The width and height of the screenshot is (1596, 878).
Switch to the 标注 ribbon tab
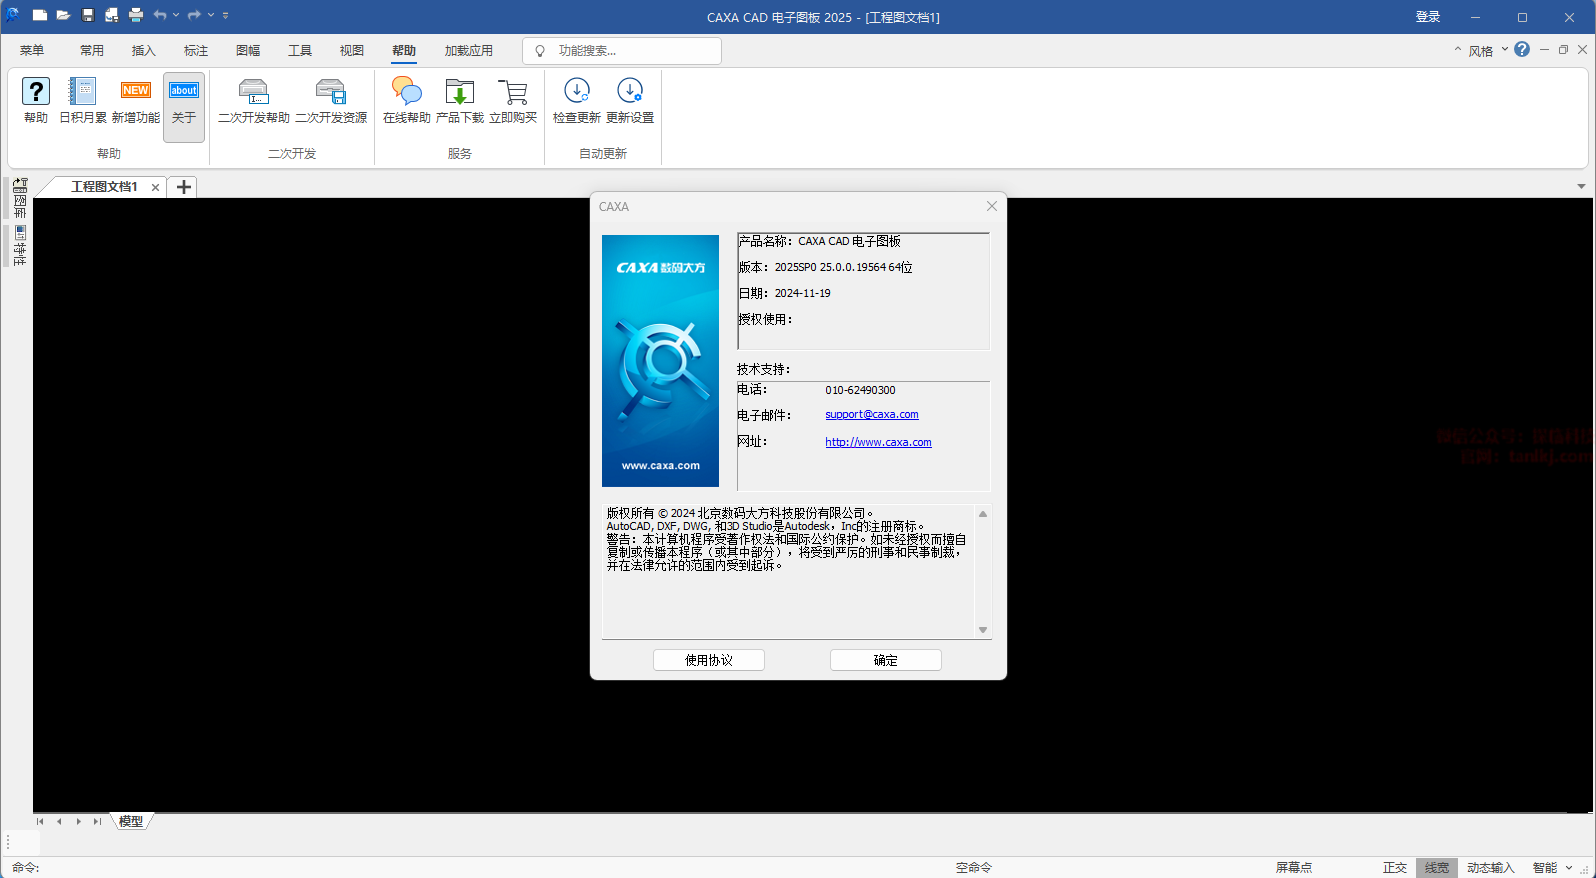(x=196, y=50)
